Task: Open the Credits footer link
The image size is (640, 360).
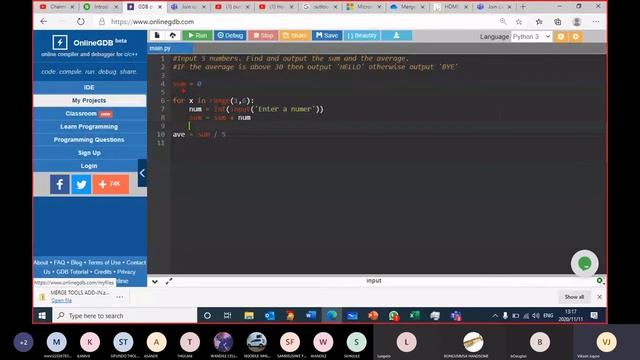Action: pyautogui.click(x=102, y=272)
